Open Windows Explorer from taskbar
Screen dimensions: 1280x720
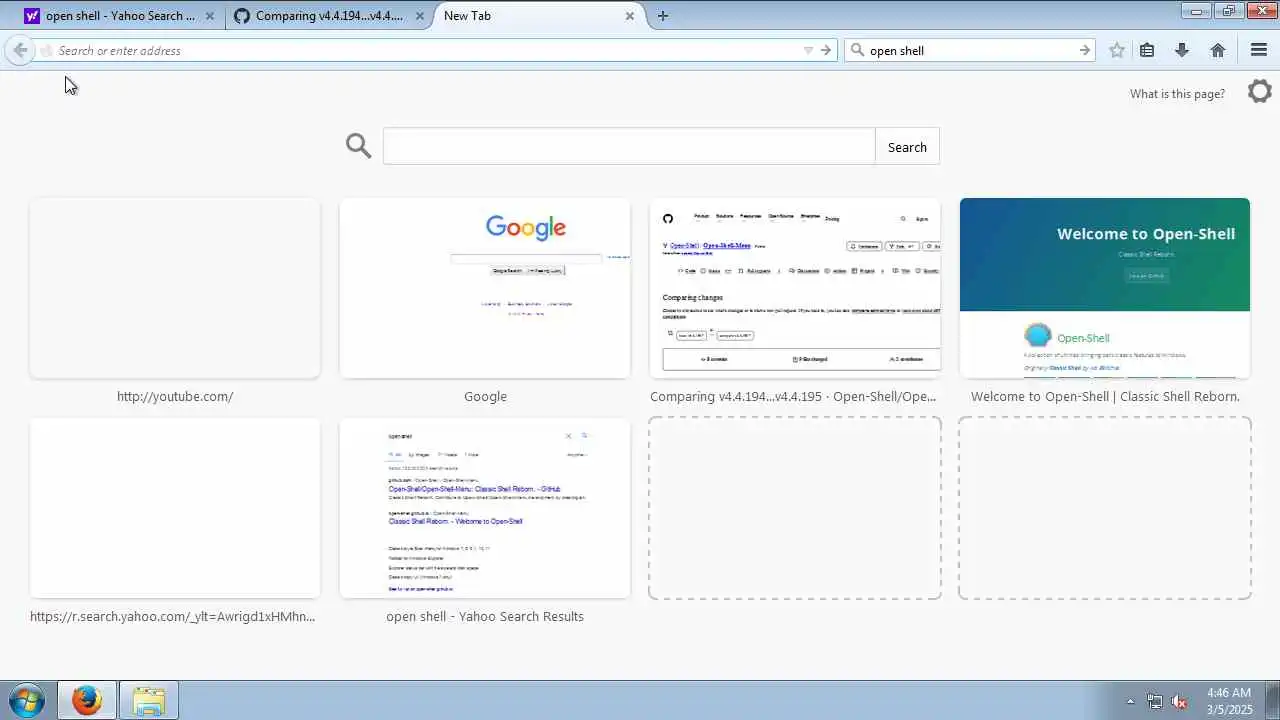pyautogui.click(x=149, y=700)
